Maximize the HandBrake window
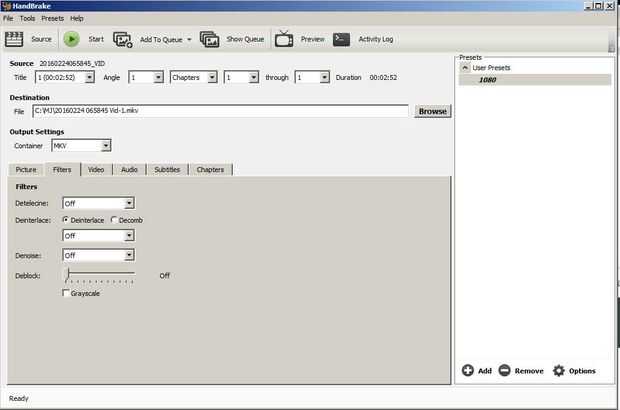This screenshot has height=410, width=620. [x=598, y=6]
